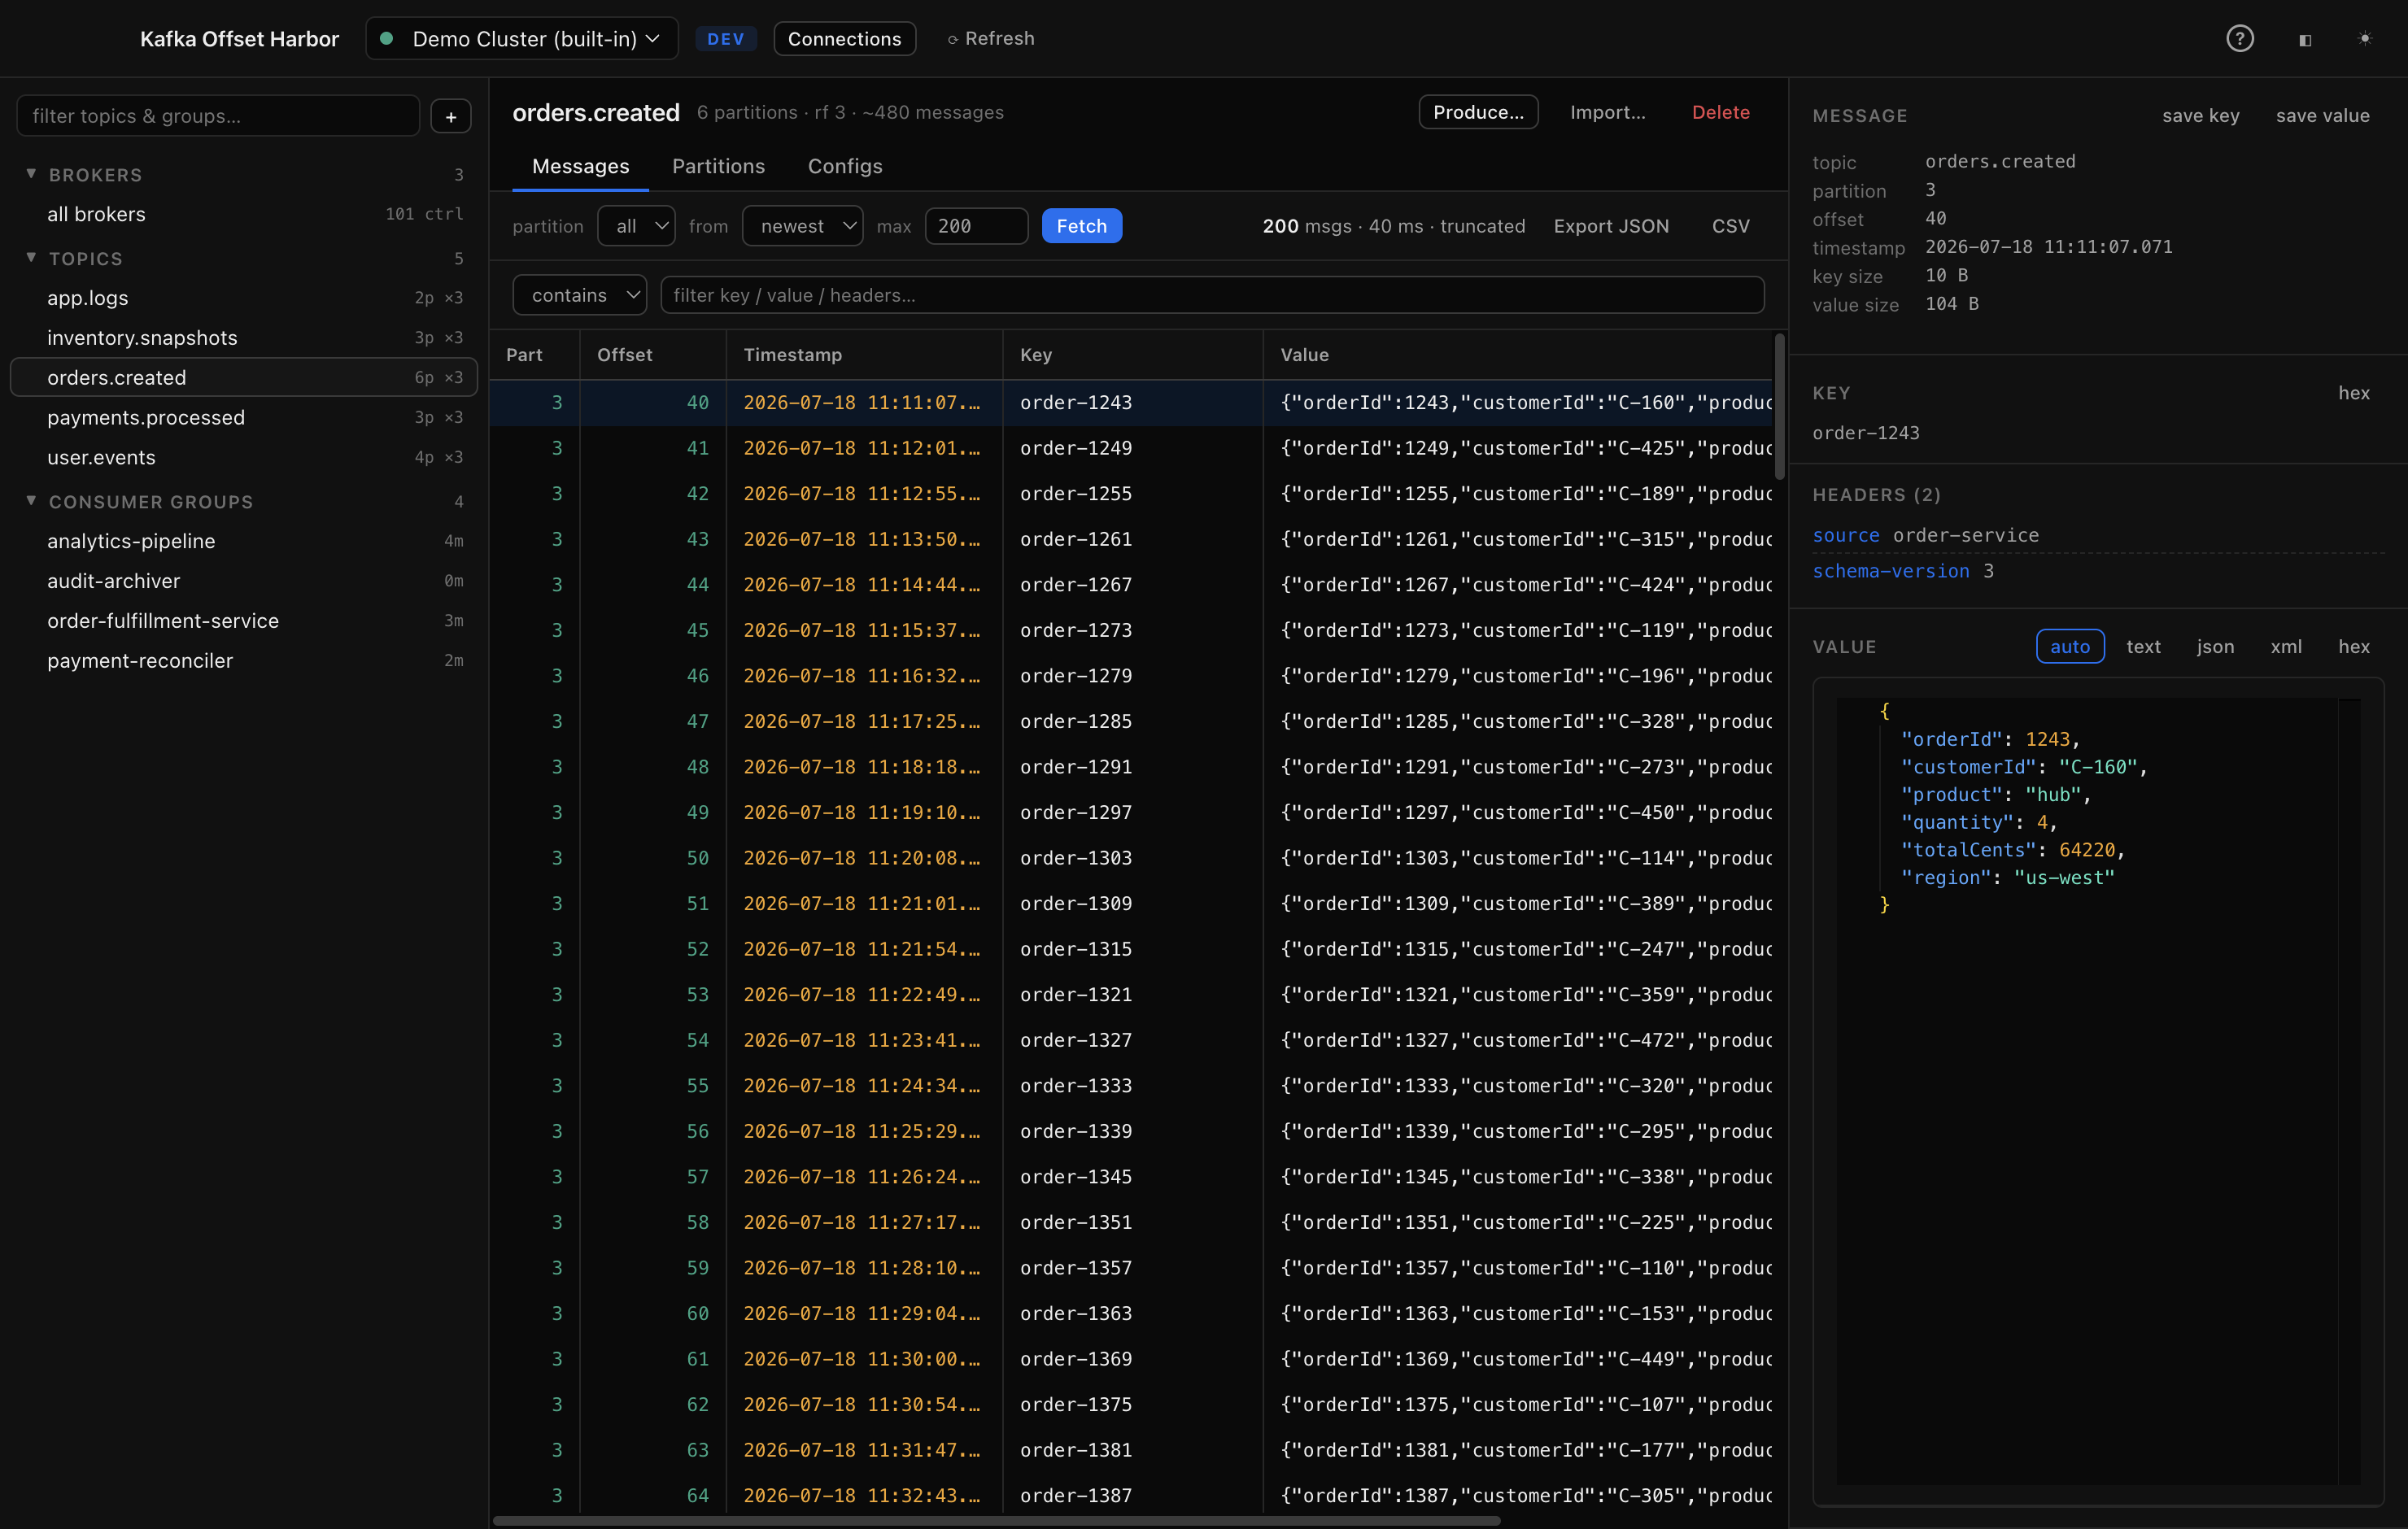Sort by the Offset column header
Image resolution: width=2408 pixels, height=1529 pixels.
(653, 355)
